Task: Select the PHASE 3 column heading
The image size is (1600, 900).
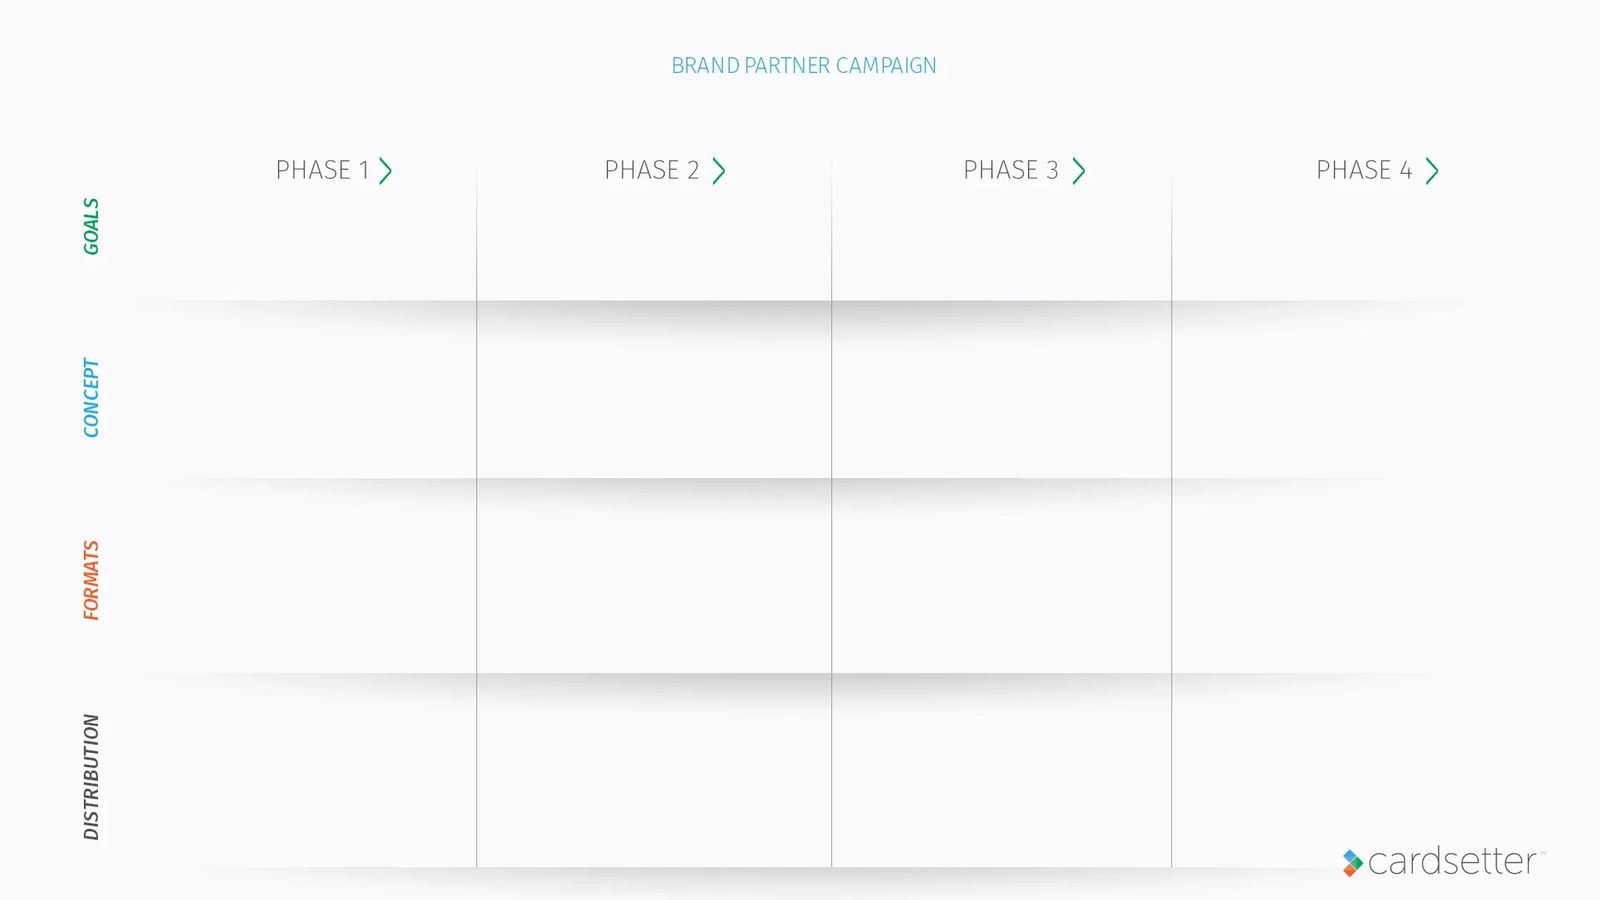Action: tap(1011, 170)
